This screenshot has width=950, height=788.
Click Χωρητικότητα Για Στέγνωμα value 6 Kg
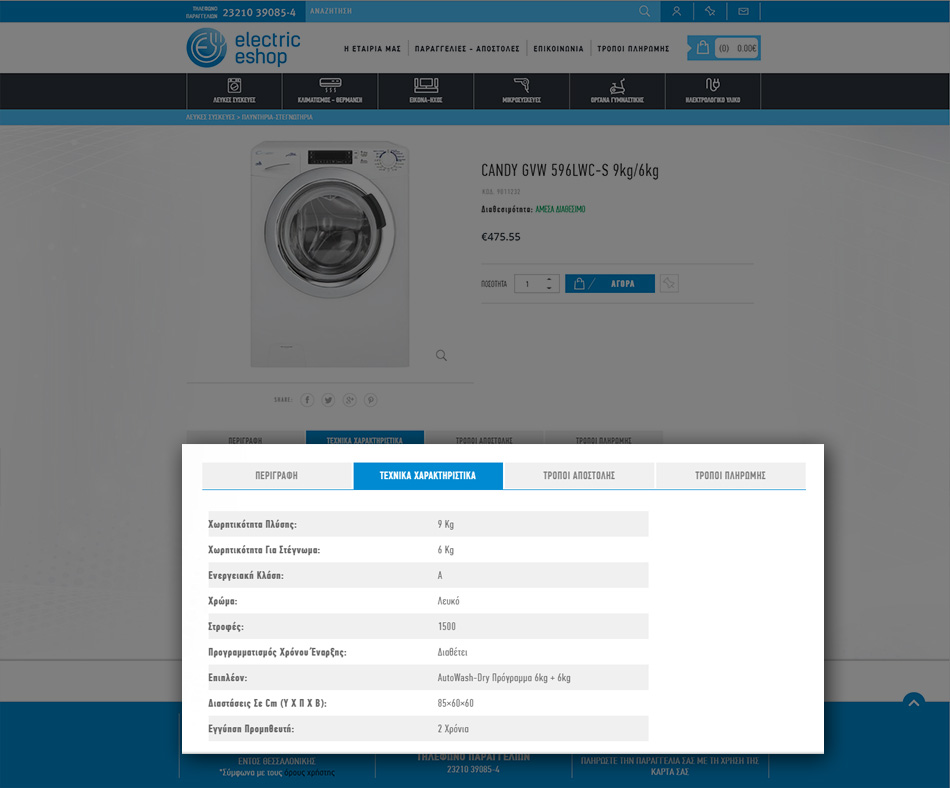pos(445,550)
